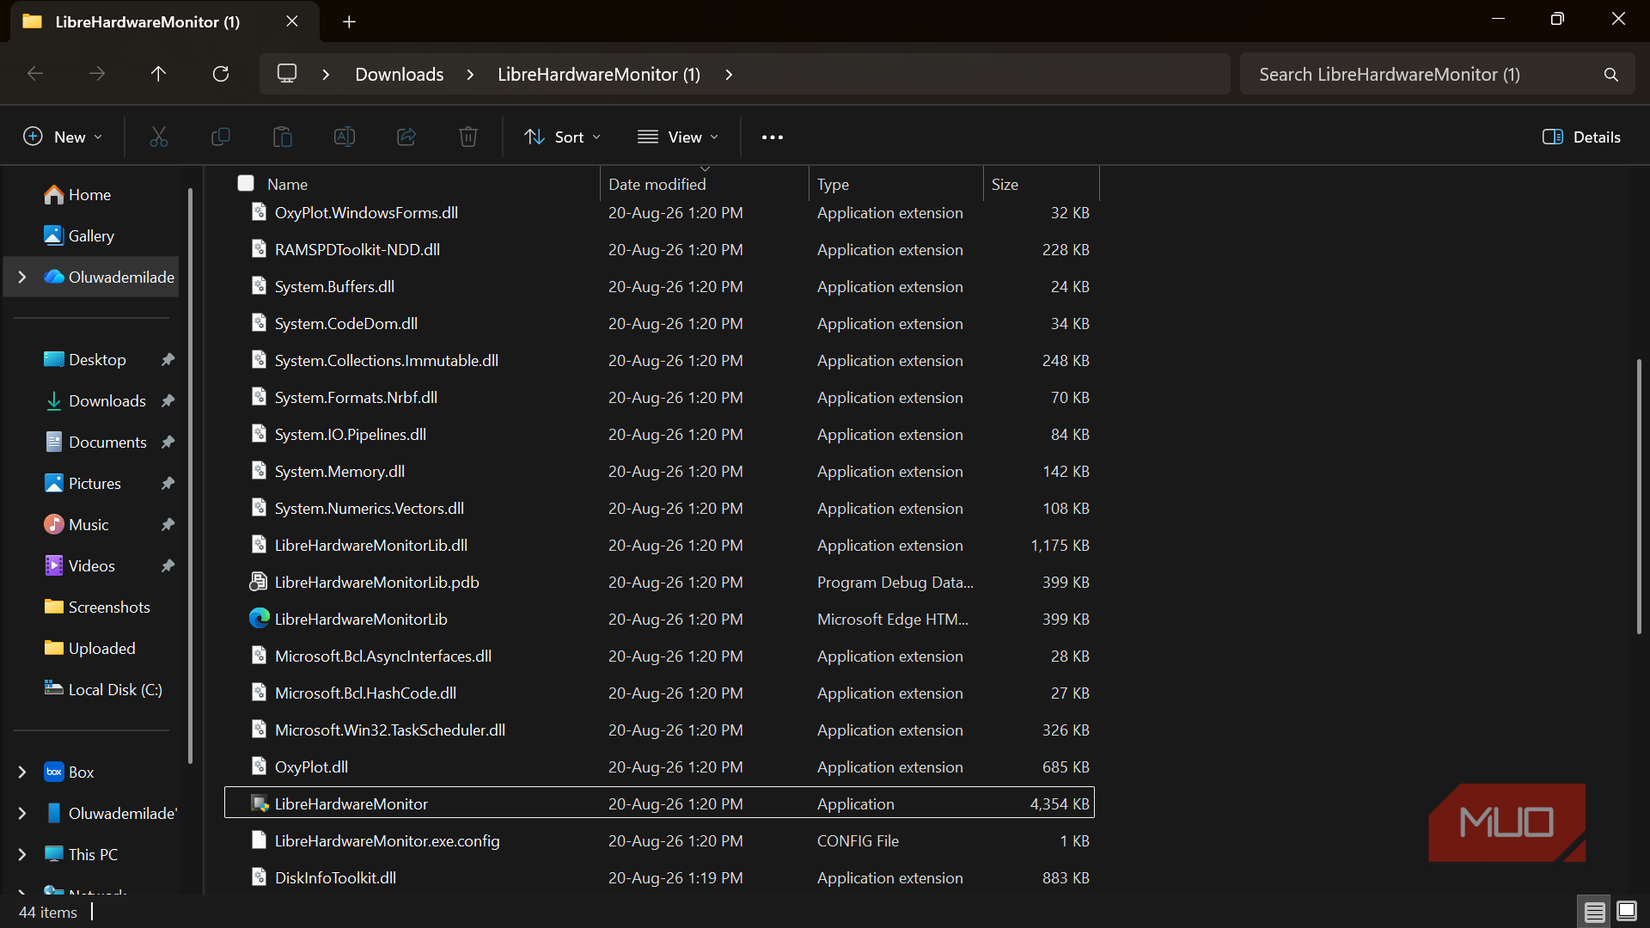
Task: Expand chevron after LibreHardwareMonitor (1) in address bar
Action: coord(729,75)
